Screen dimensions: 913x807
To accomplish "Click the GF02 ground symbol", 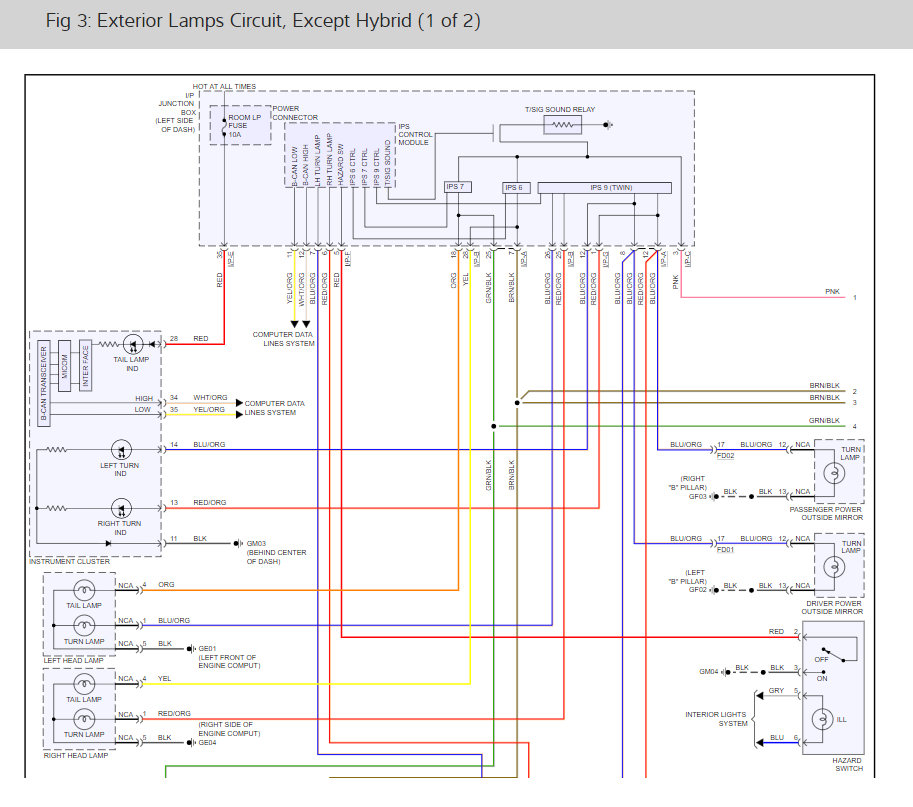I will 714,590.
